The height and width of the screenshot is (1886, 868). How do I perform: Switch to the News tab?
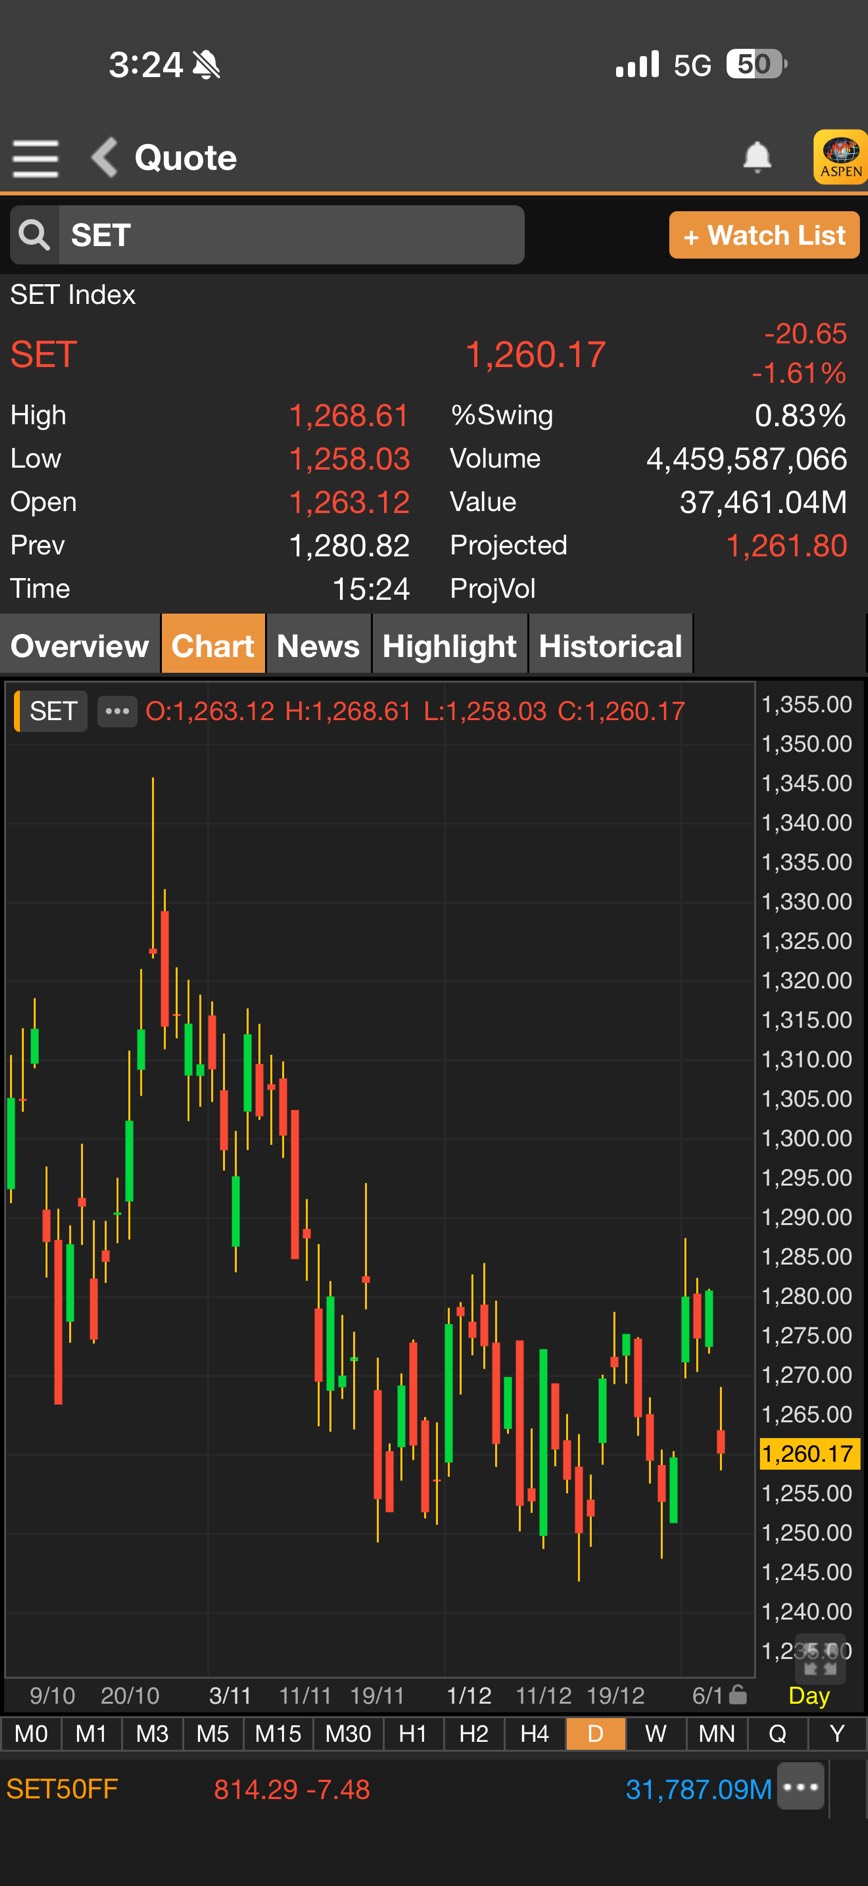point(317,646)
